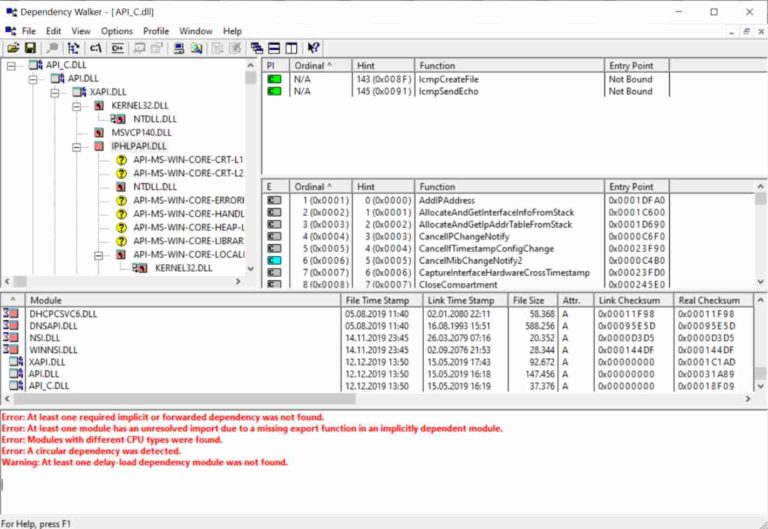The height and width of the screenshot is (529, 768).
Task: Collapse the XAPI.DLL tree node
Action: pos(55,93)
